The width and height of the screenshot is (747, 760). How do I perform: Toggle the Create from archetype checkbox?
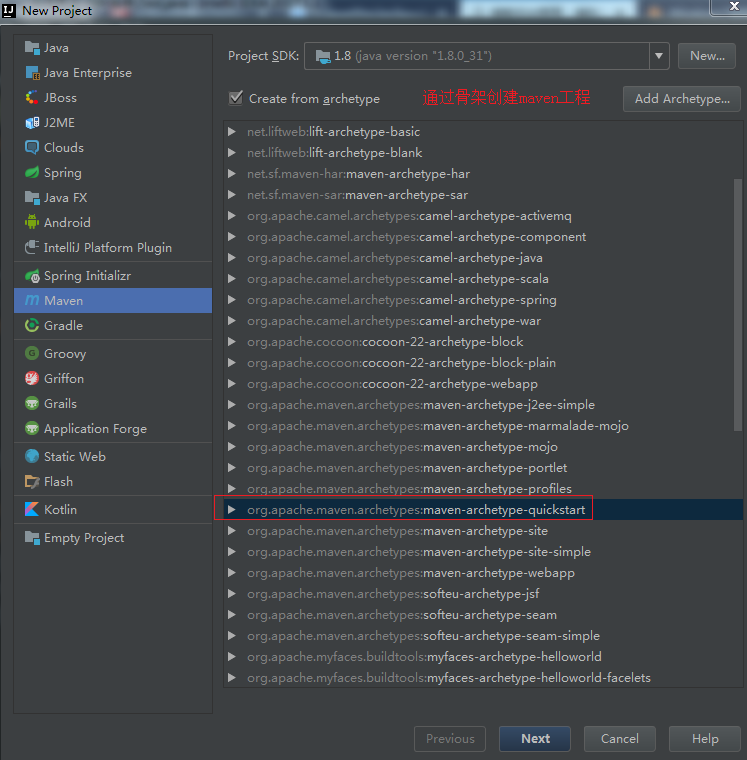(236, 98)
